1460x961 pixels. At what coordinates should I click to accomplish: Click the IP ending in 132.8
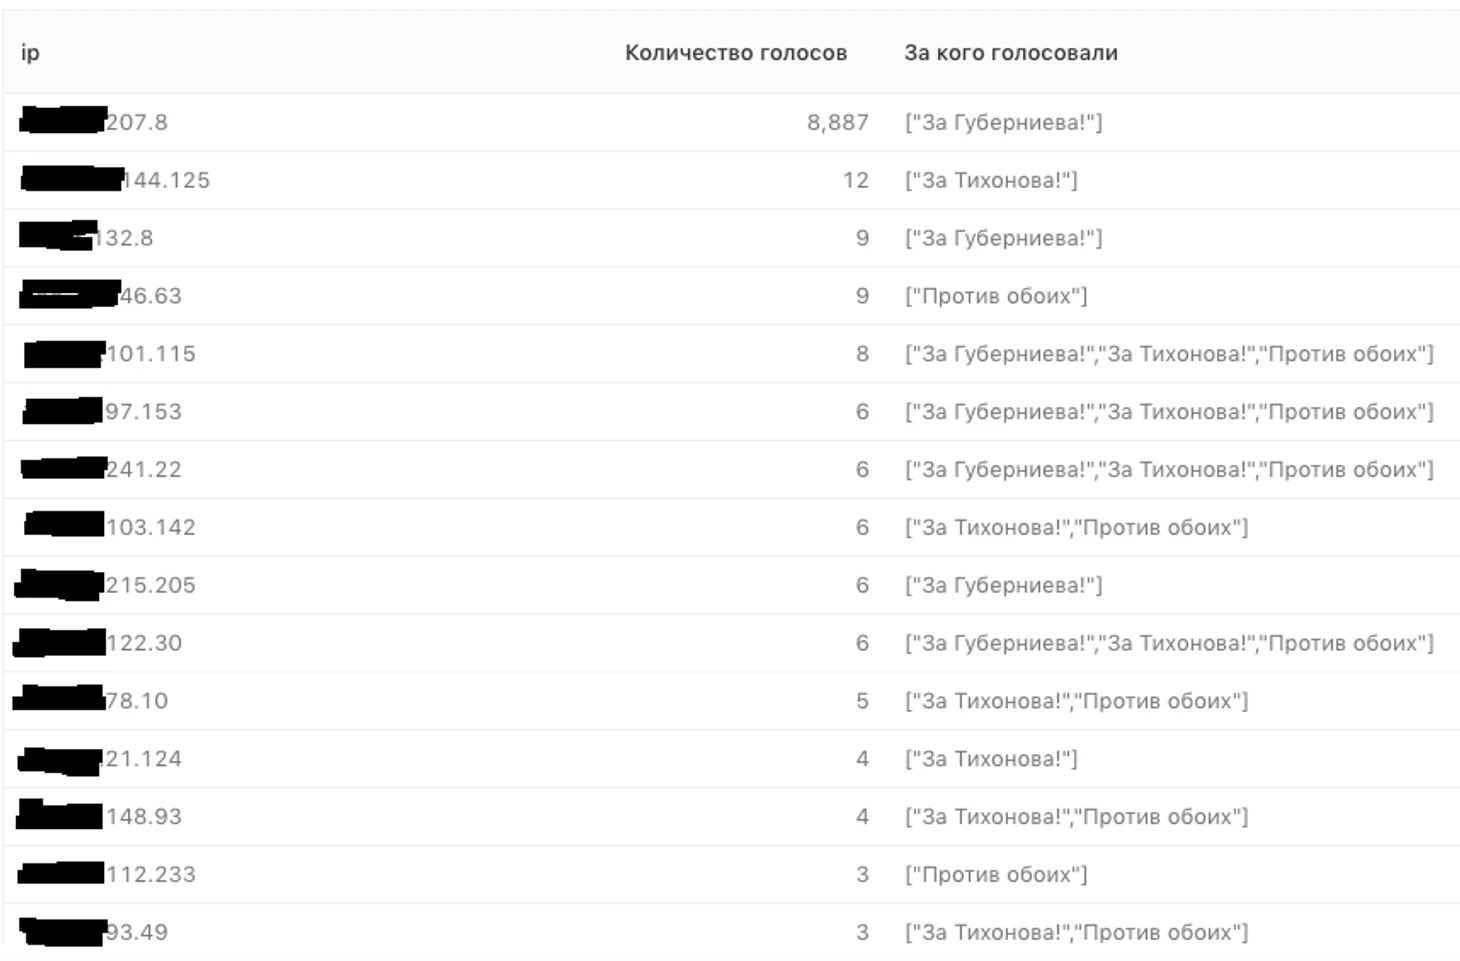click(87, 238)
